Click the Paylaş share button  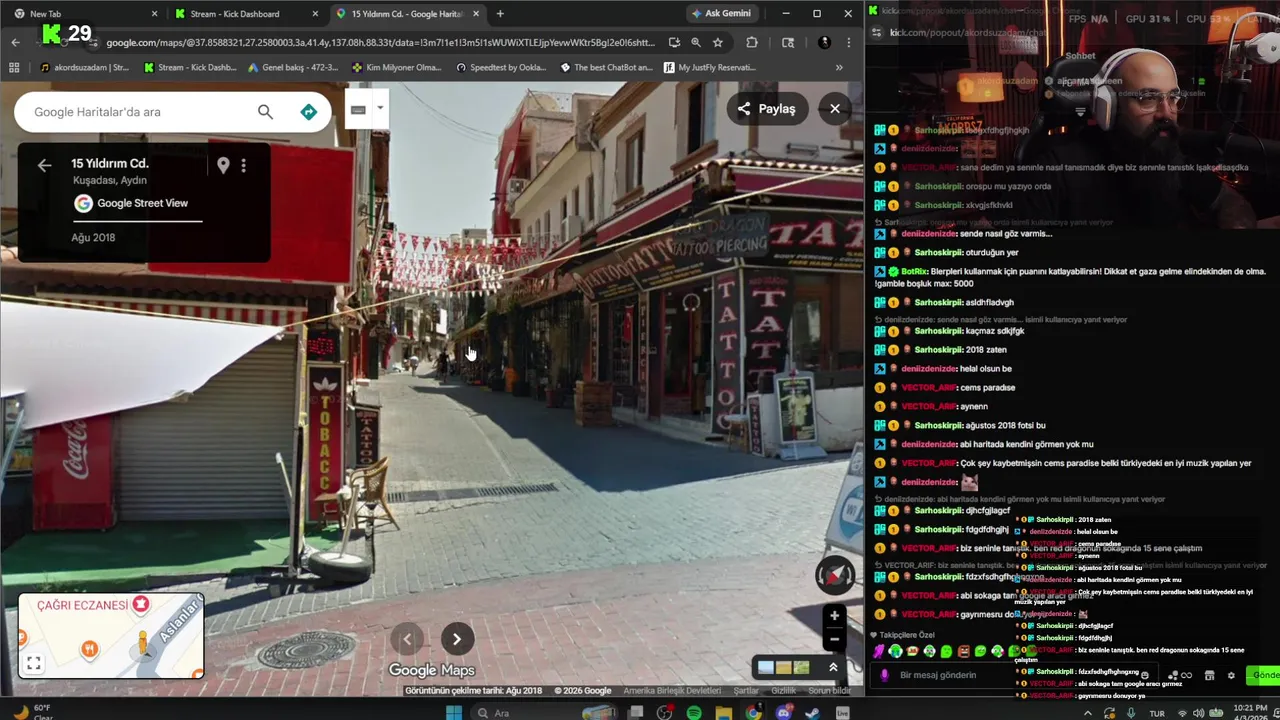[767, 108]
